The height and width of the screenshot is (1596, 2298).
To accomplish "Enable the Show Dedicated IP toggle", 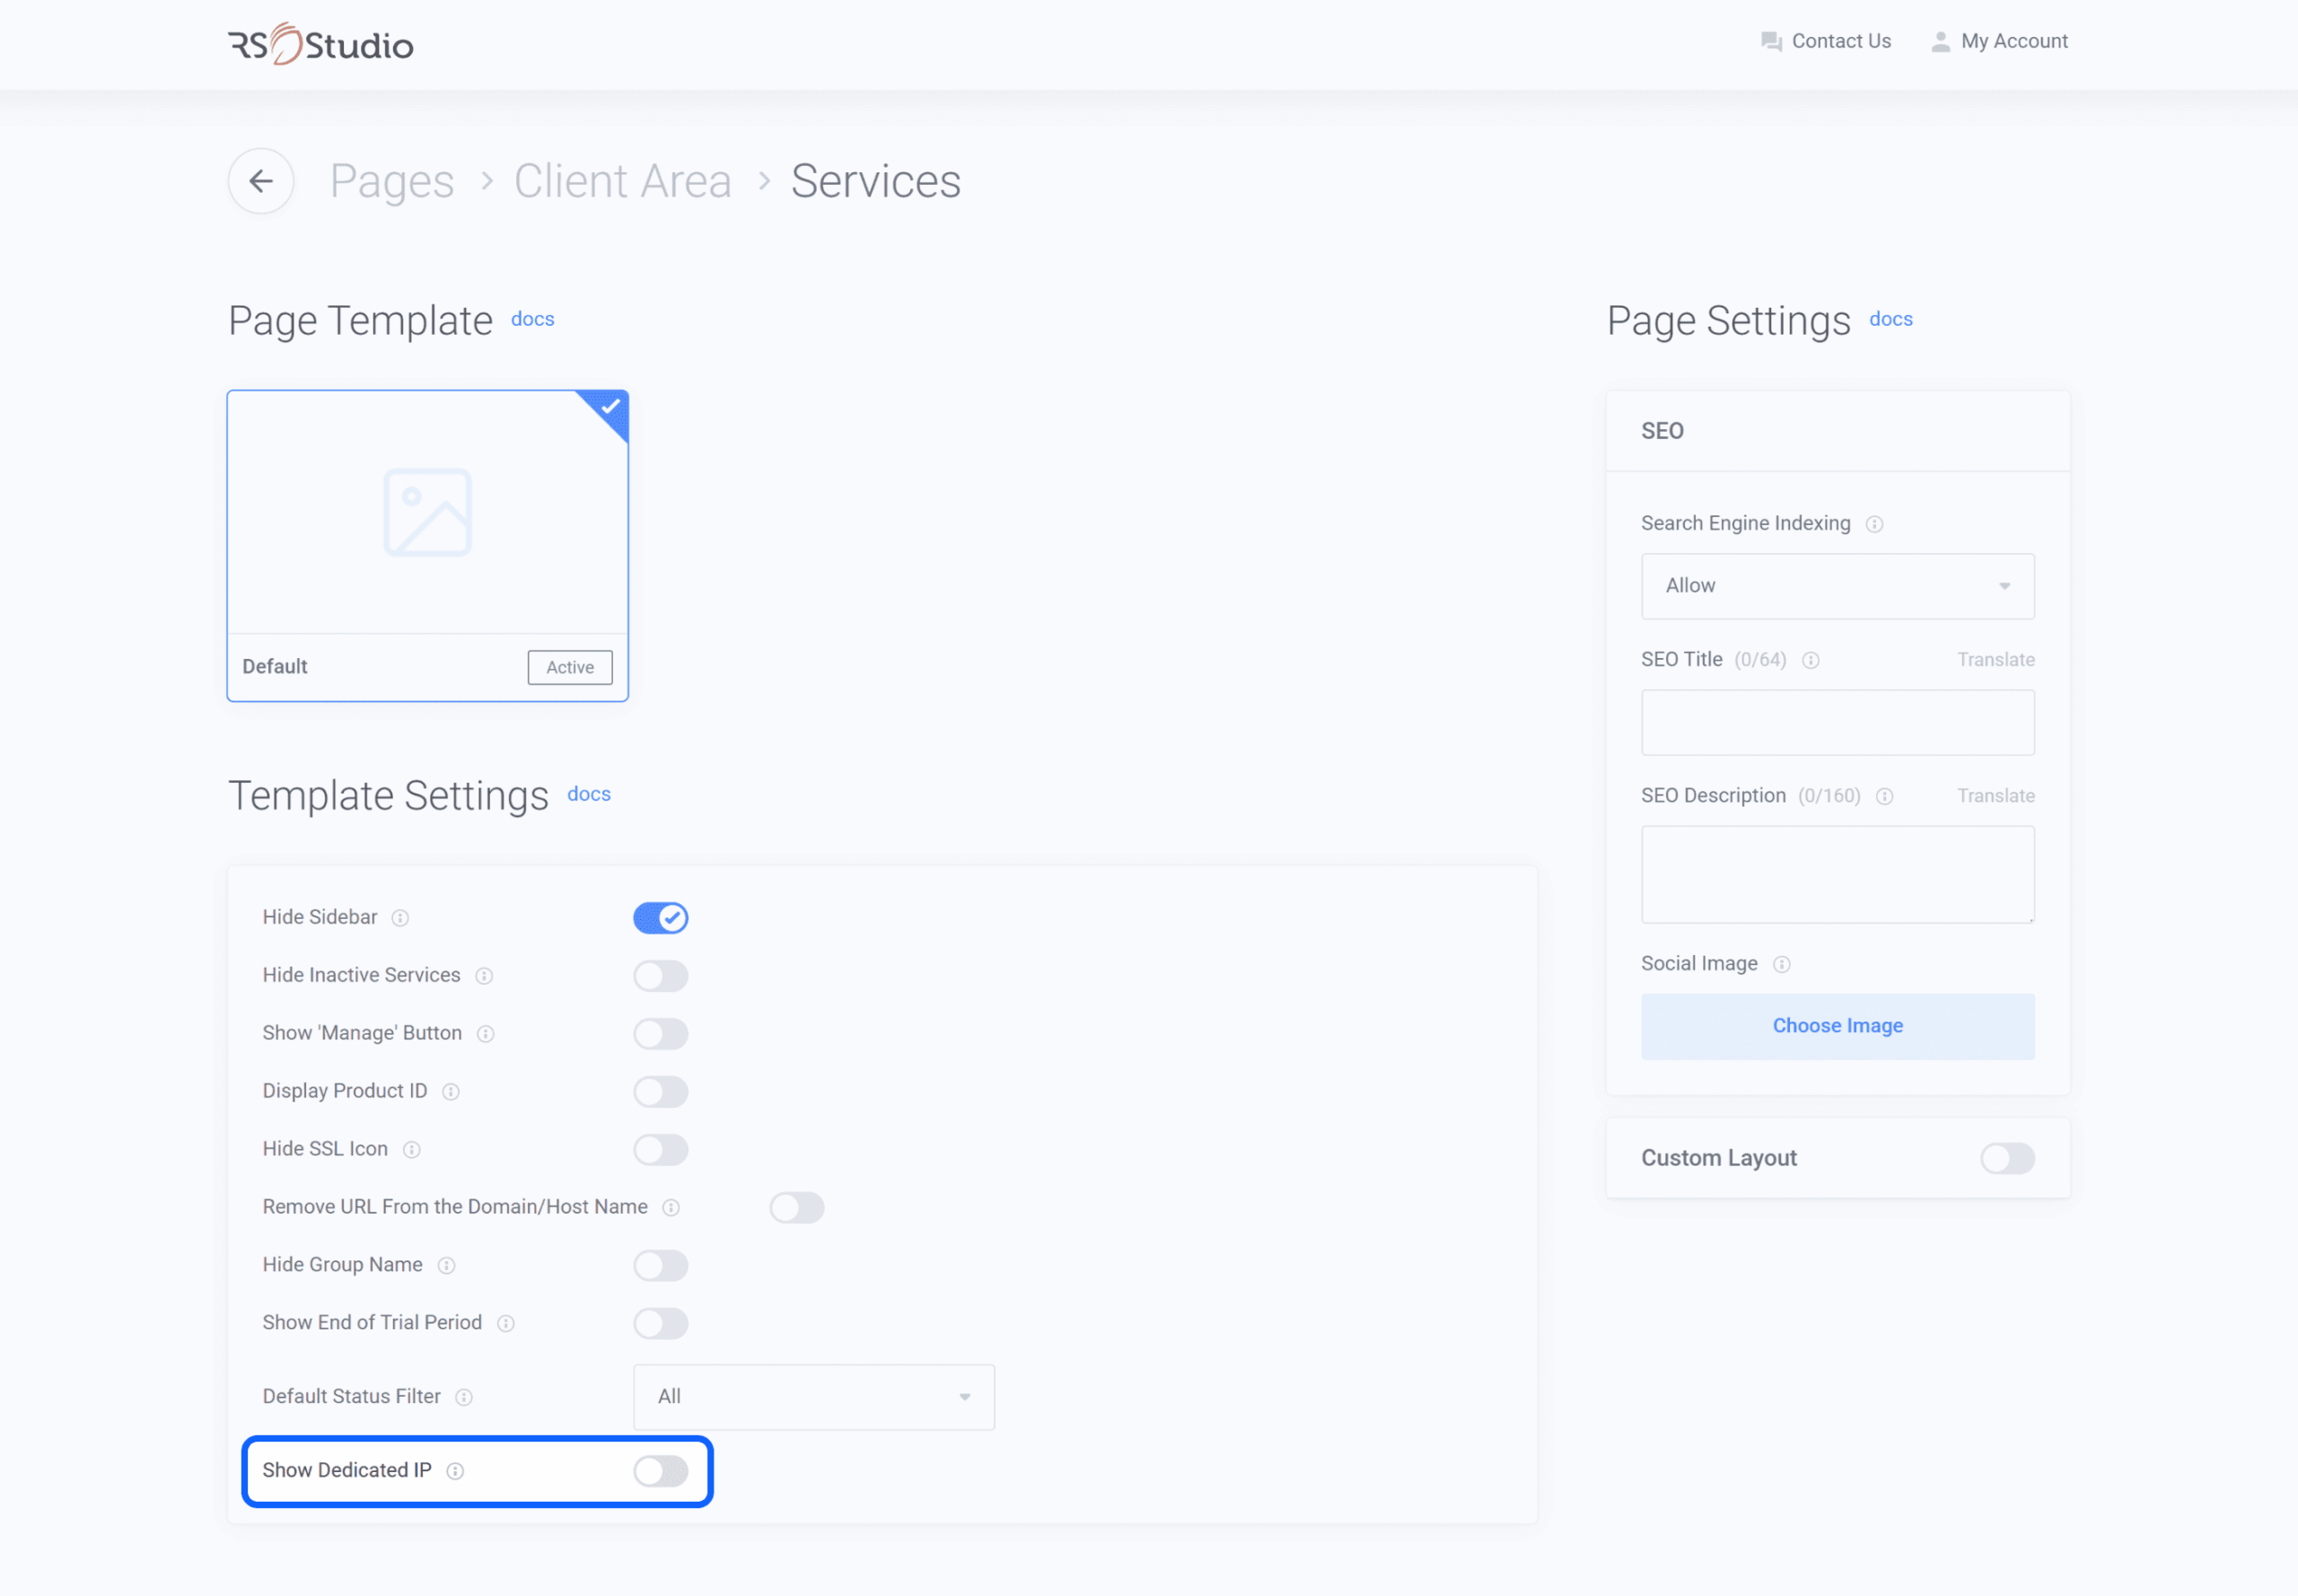I will click(660, 1471).
